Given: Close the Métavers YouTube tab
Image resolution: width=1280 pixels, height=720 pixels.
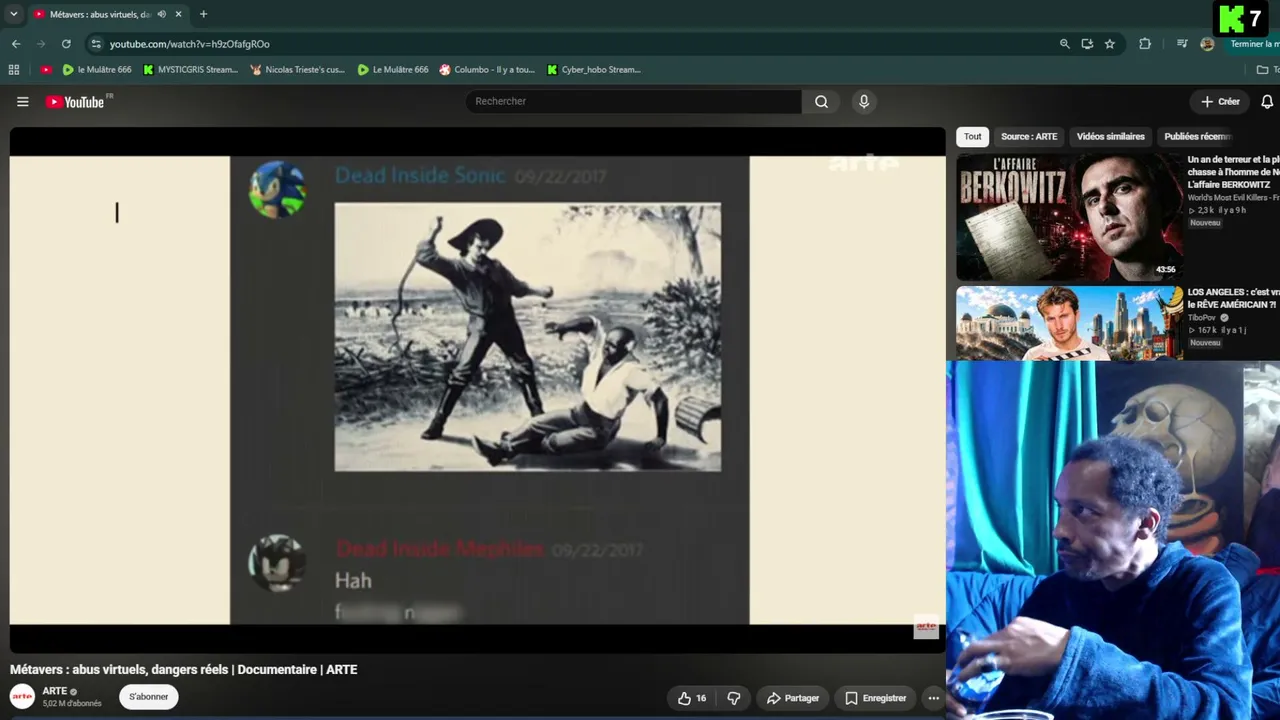Looking at the screenshot, I should 179,14.
